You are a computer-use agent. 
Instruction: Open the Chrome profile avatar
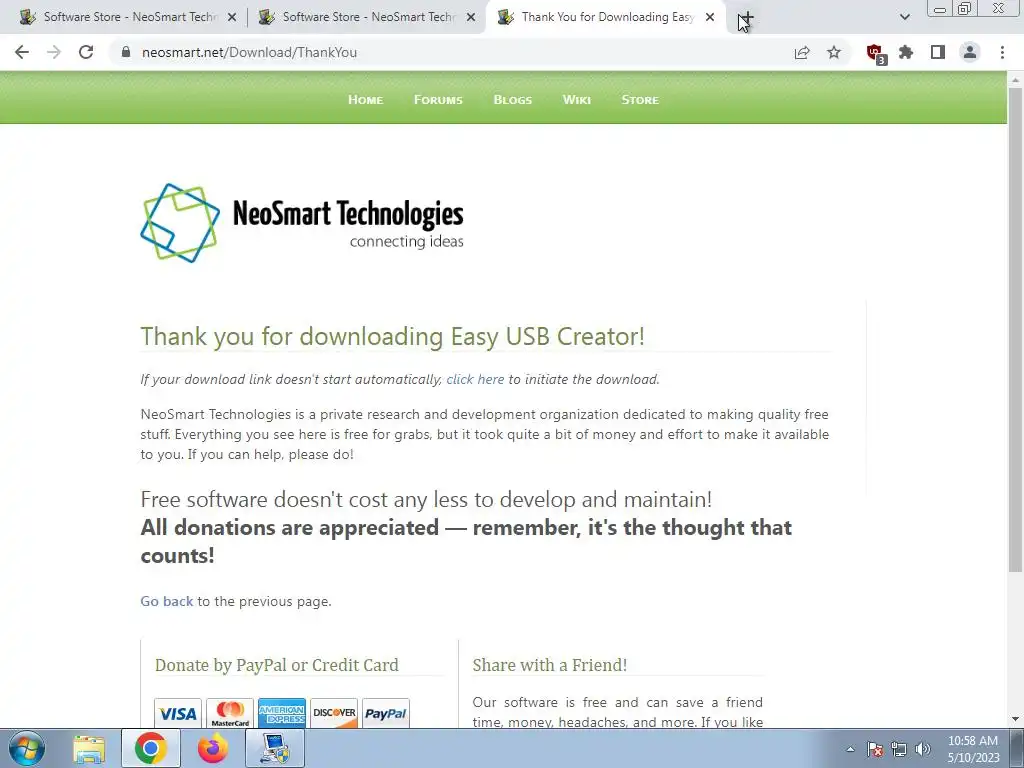970,52
